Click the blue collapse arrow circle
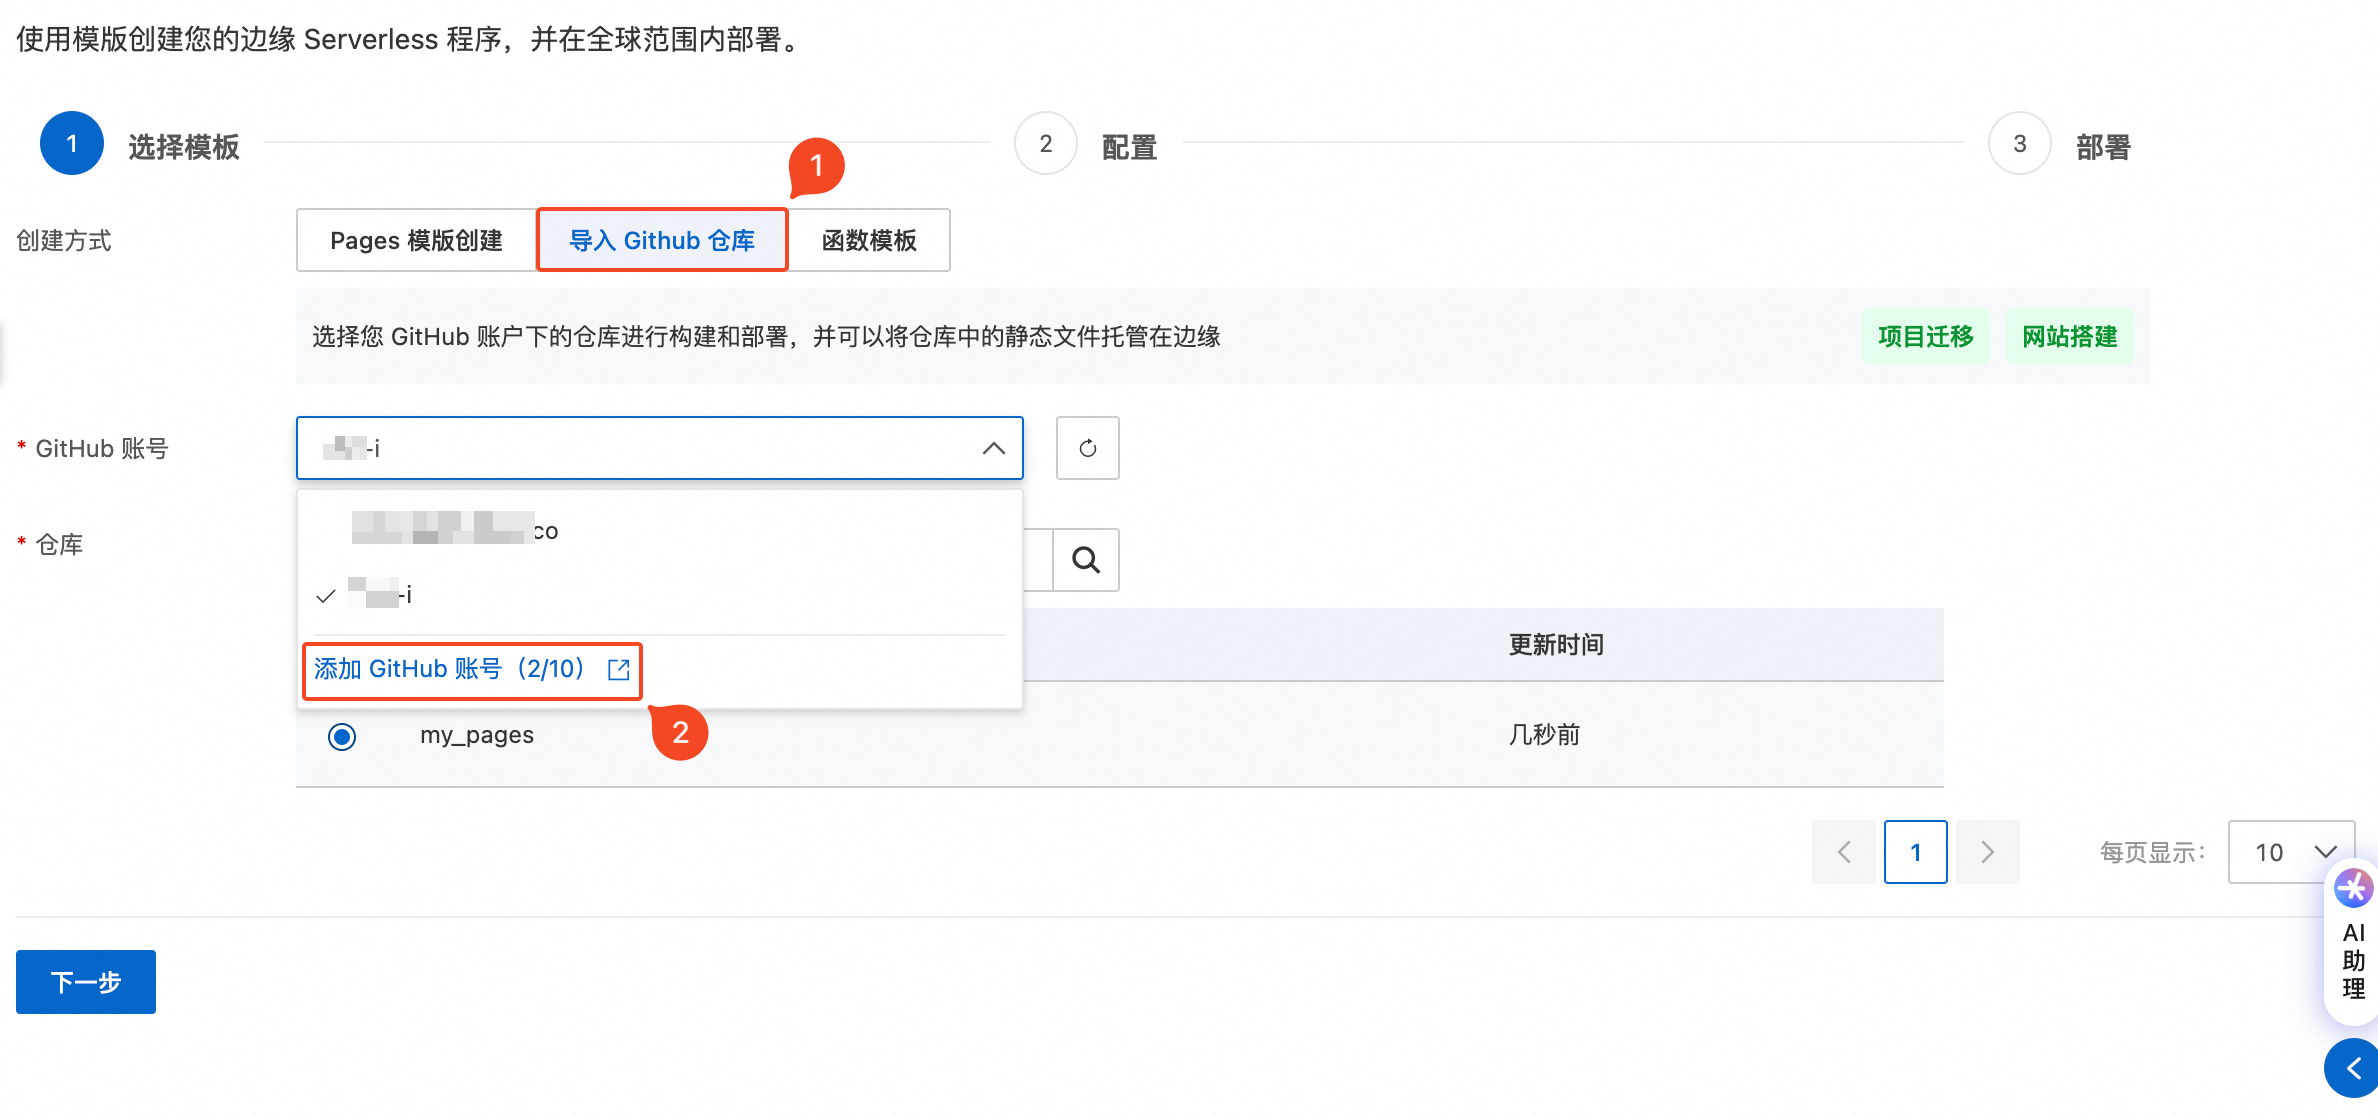Screen dimensions: 2378x1116 point(2352,1068)
